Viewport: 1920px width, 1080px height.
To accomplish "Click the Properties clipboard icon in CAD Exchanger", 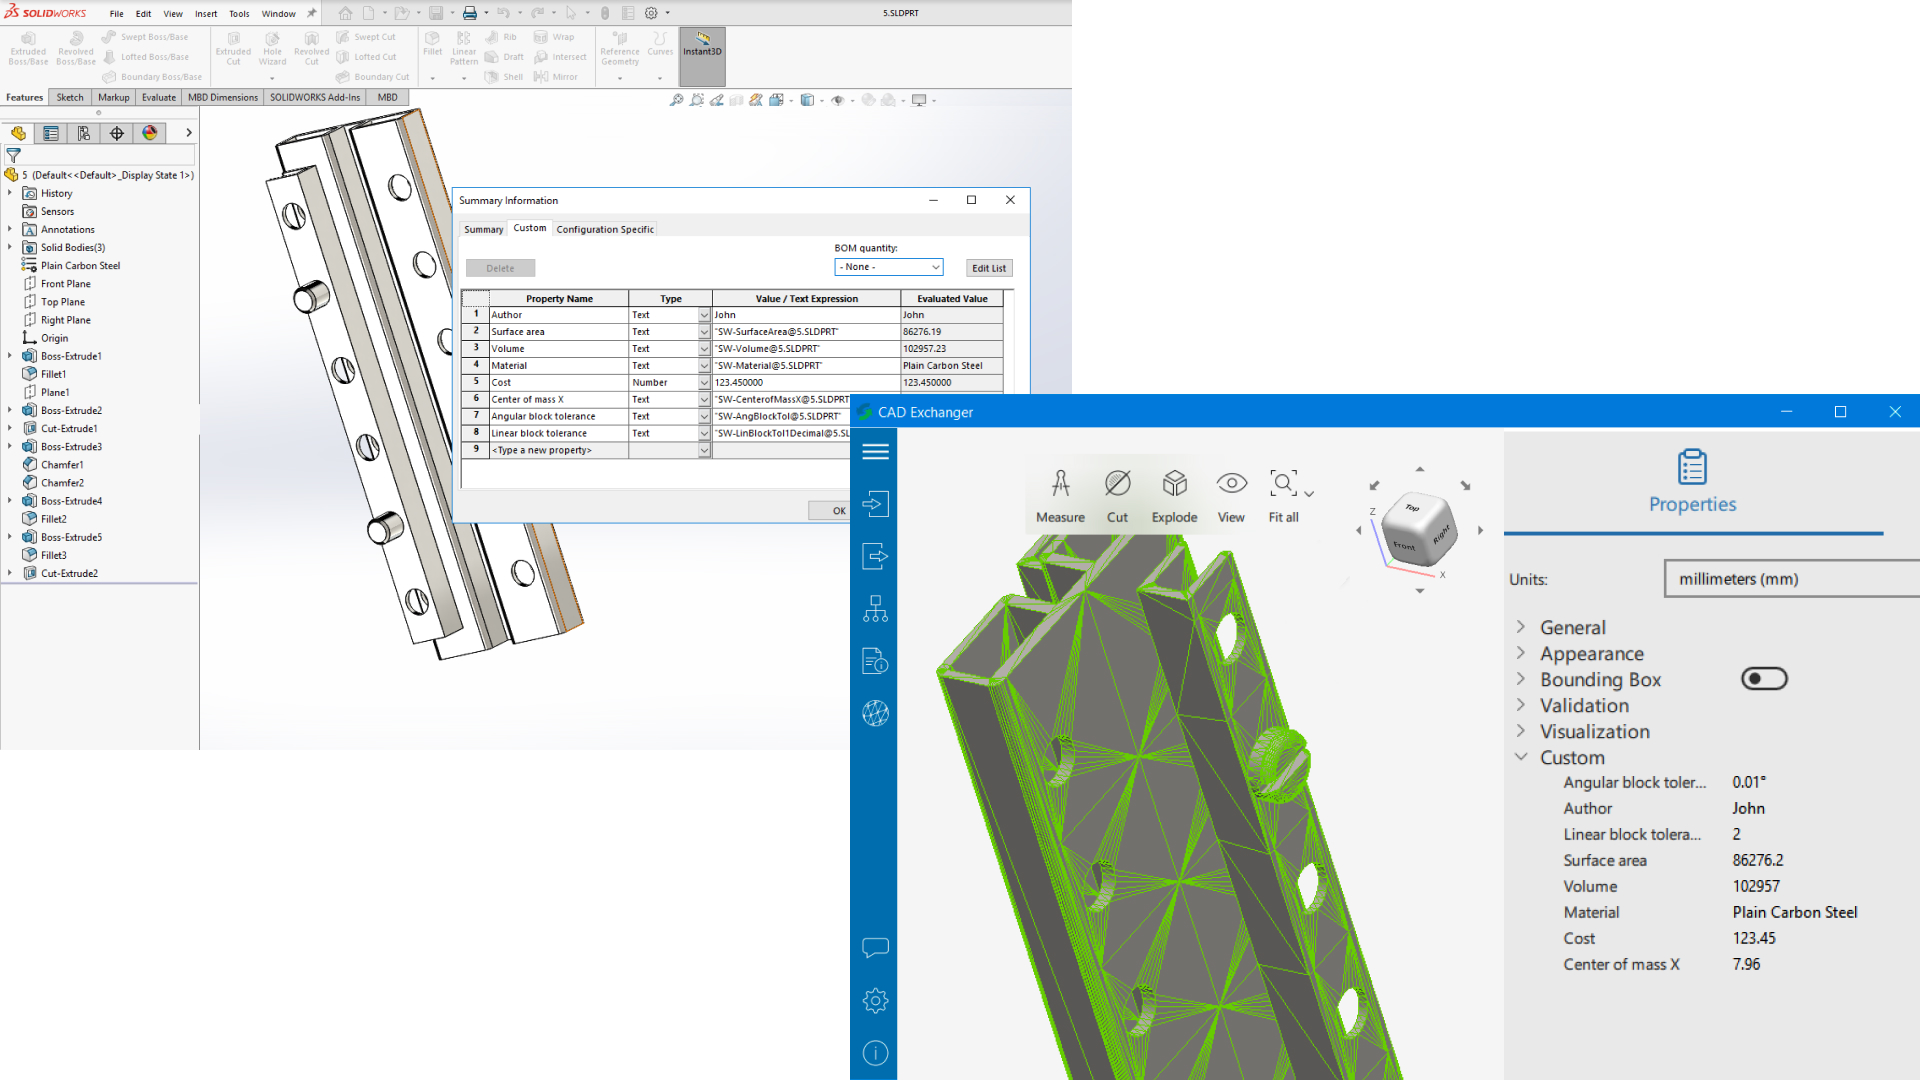I will (1692, 467).
